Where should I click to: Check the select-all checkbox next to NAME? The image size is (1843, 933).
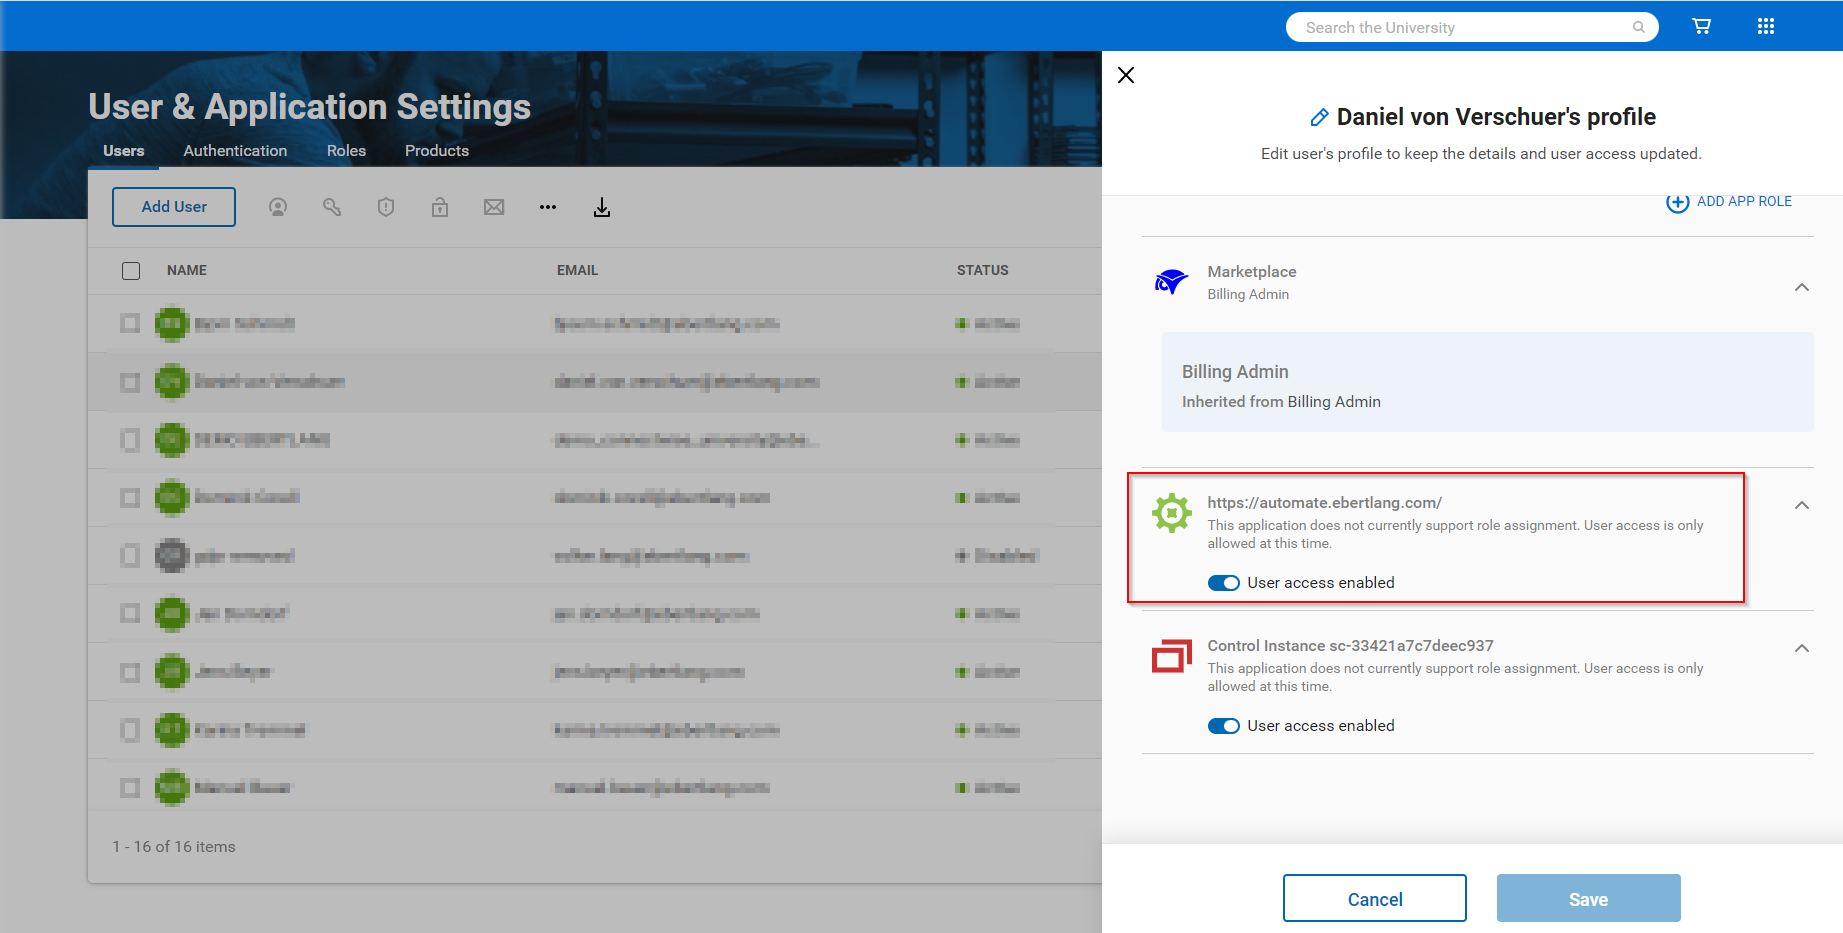131,271
